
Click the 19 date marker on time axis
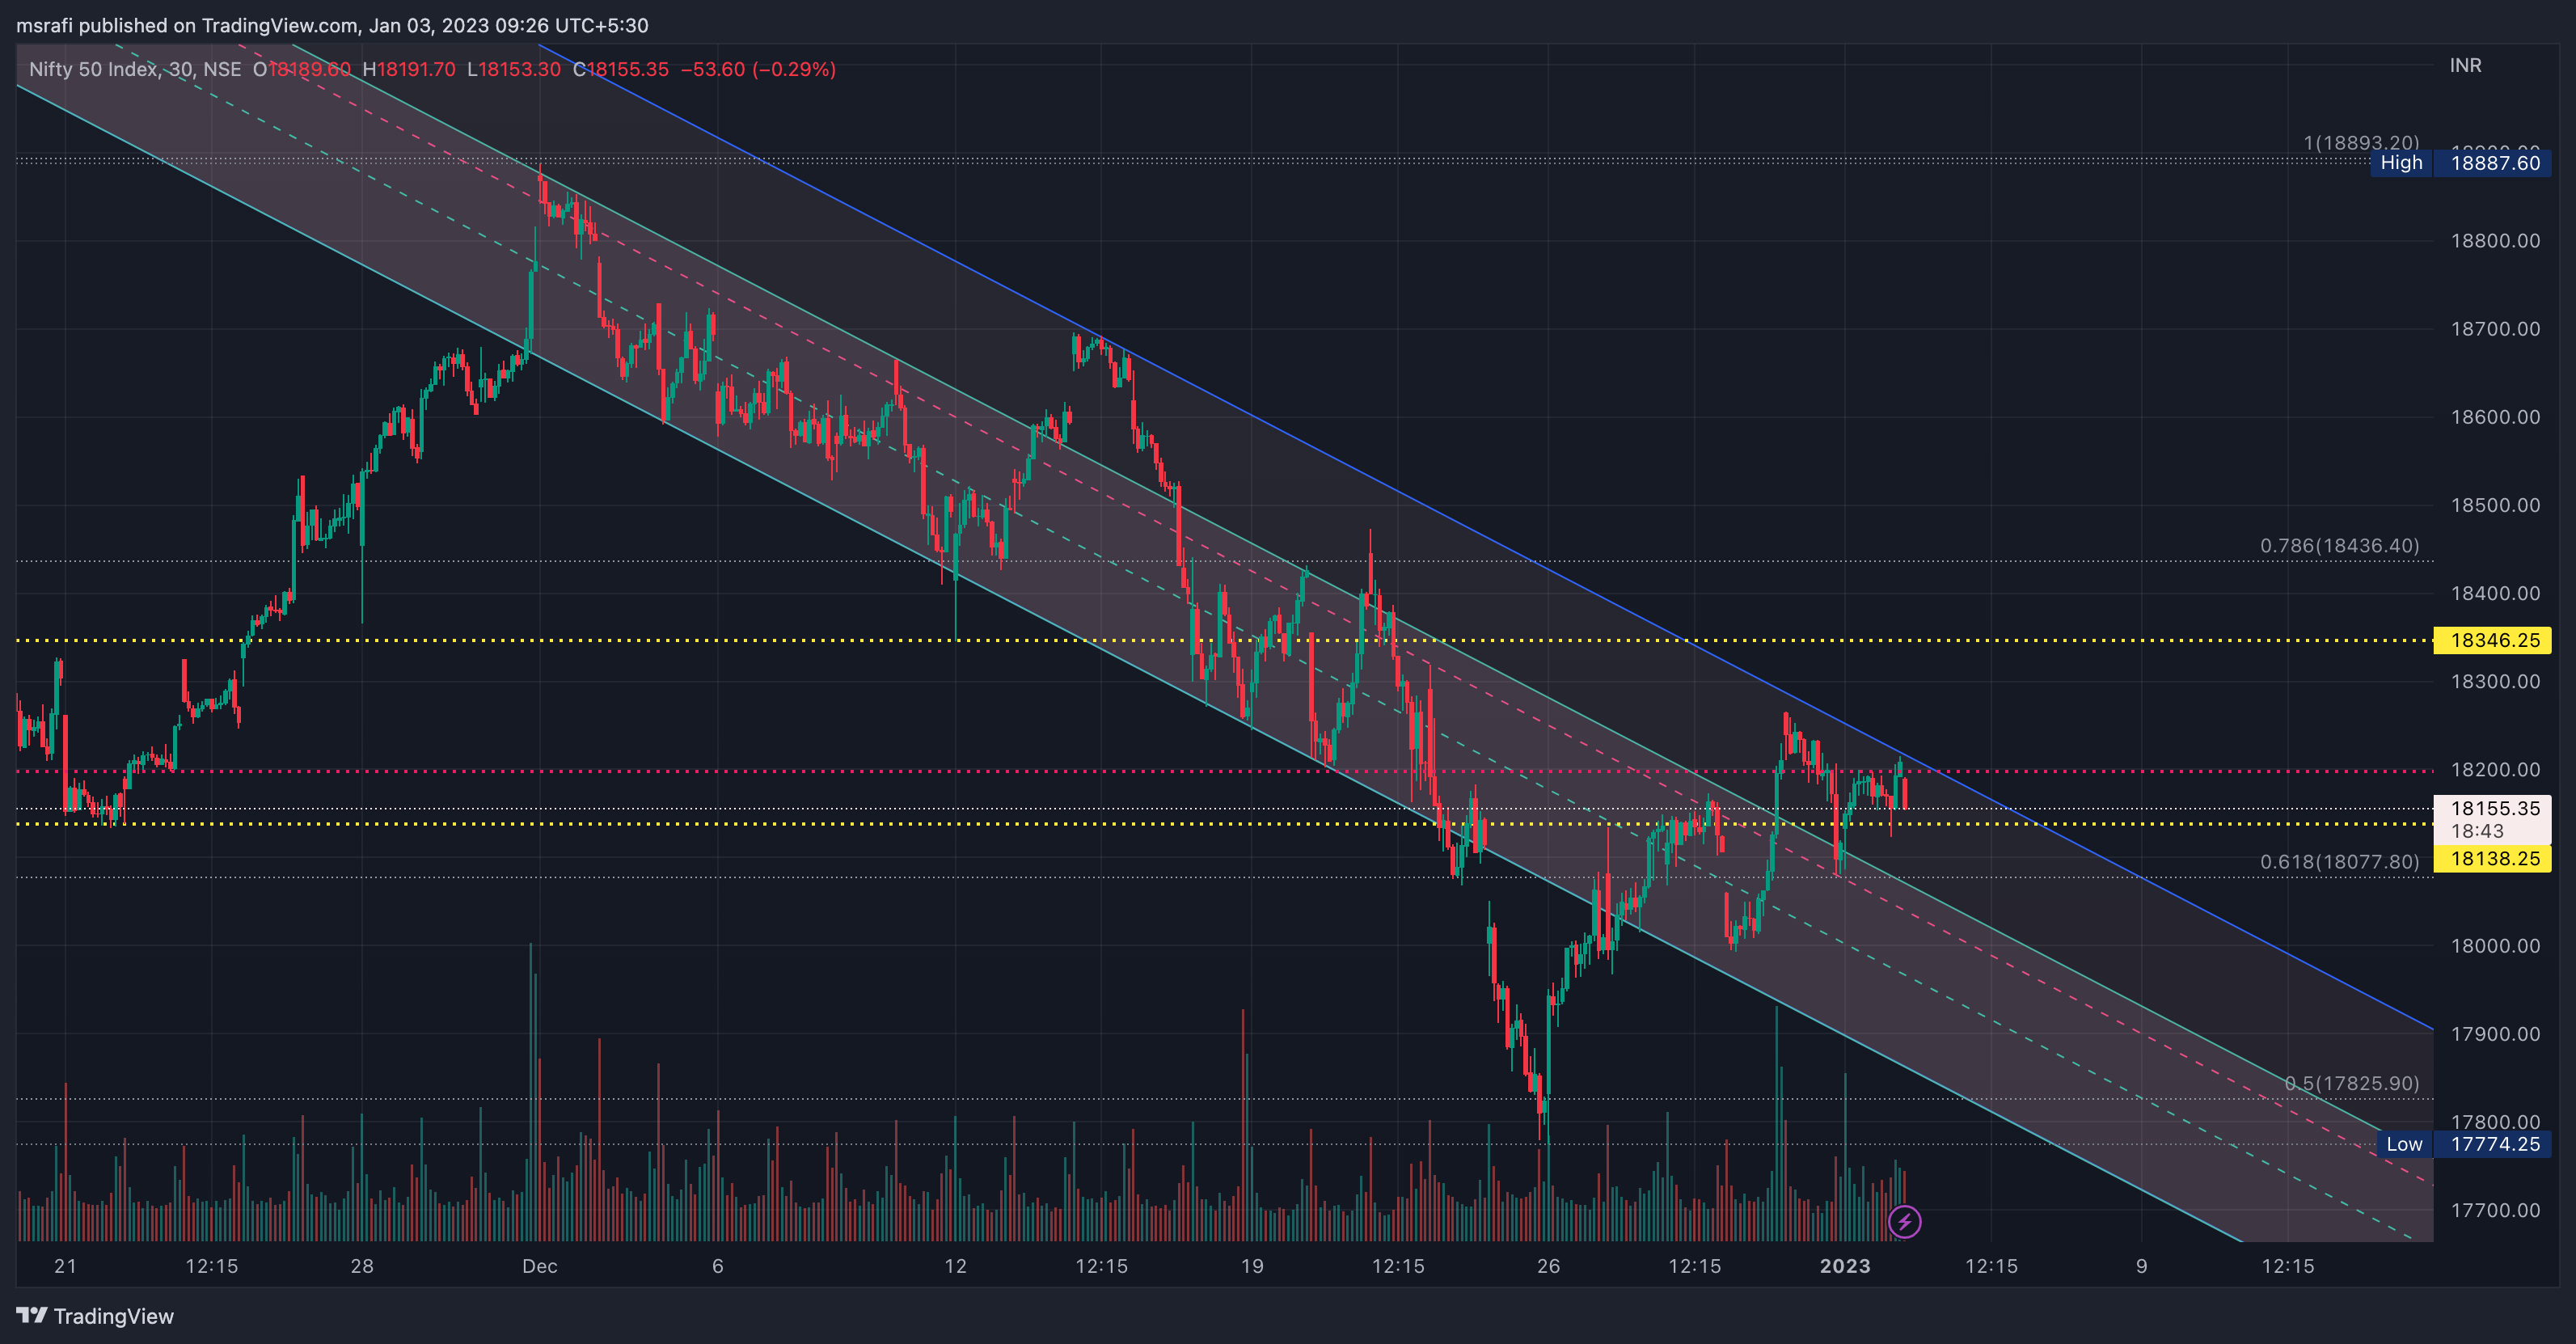pyautogui.click(x=1252, y=1266)
